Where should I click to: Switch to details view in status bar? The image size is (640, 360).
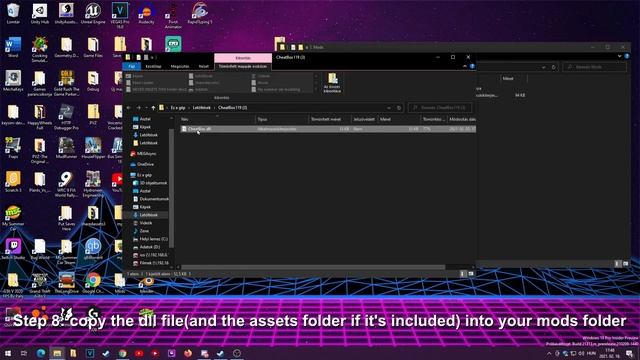coord(463,274)
